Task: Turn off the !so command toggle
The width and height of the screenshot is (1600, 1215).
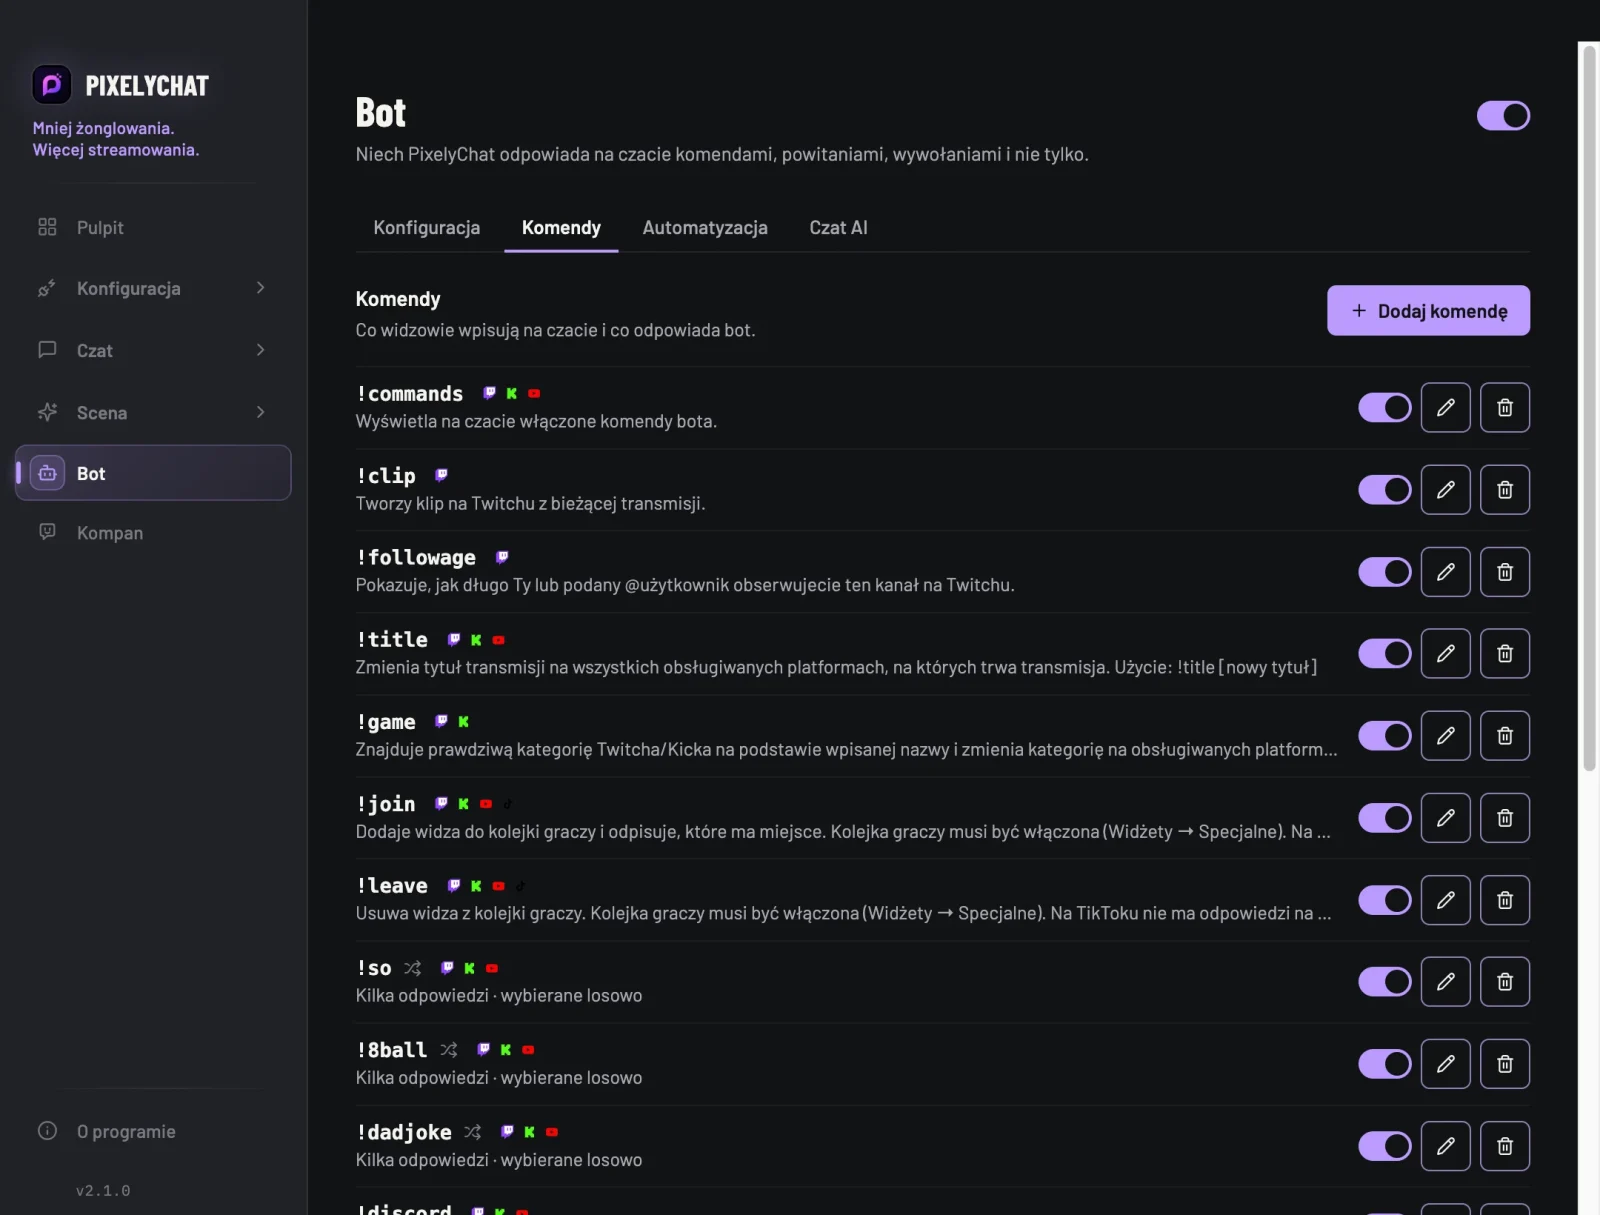Action: [x=1384, y=982]
